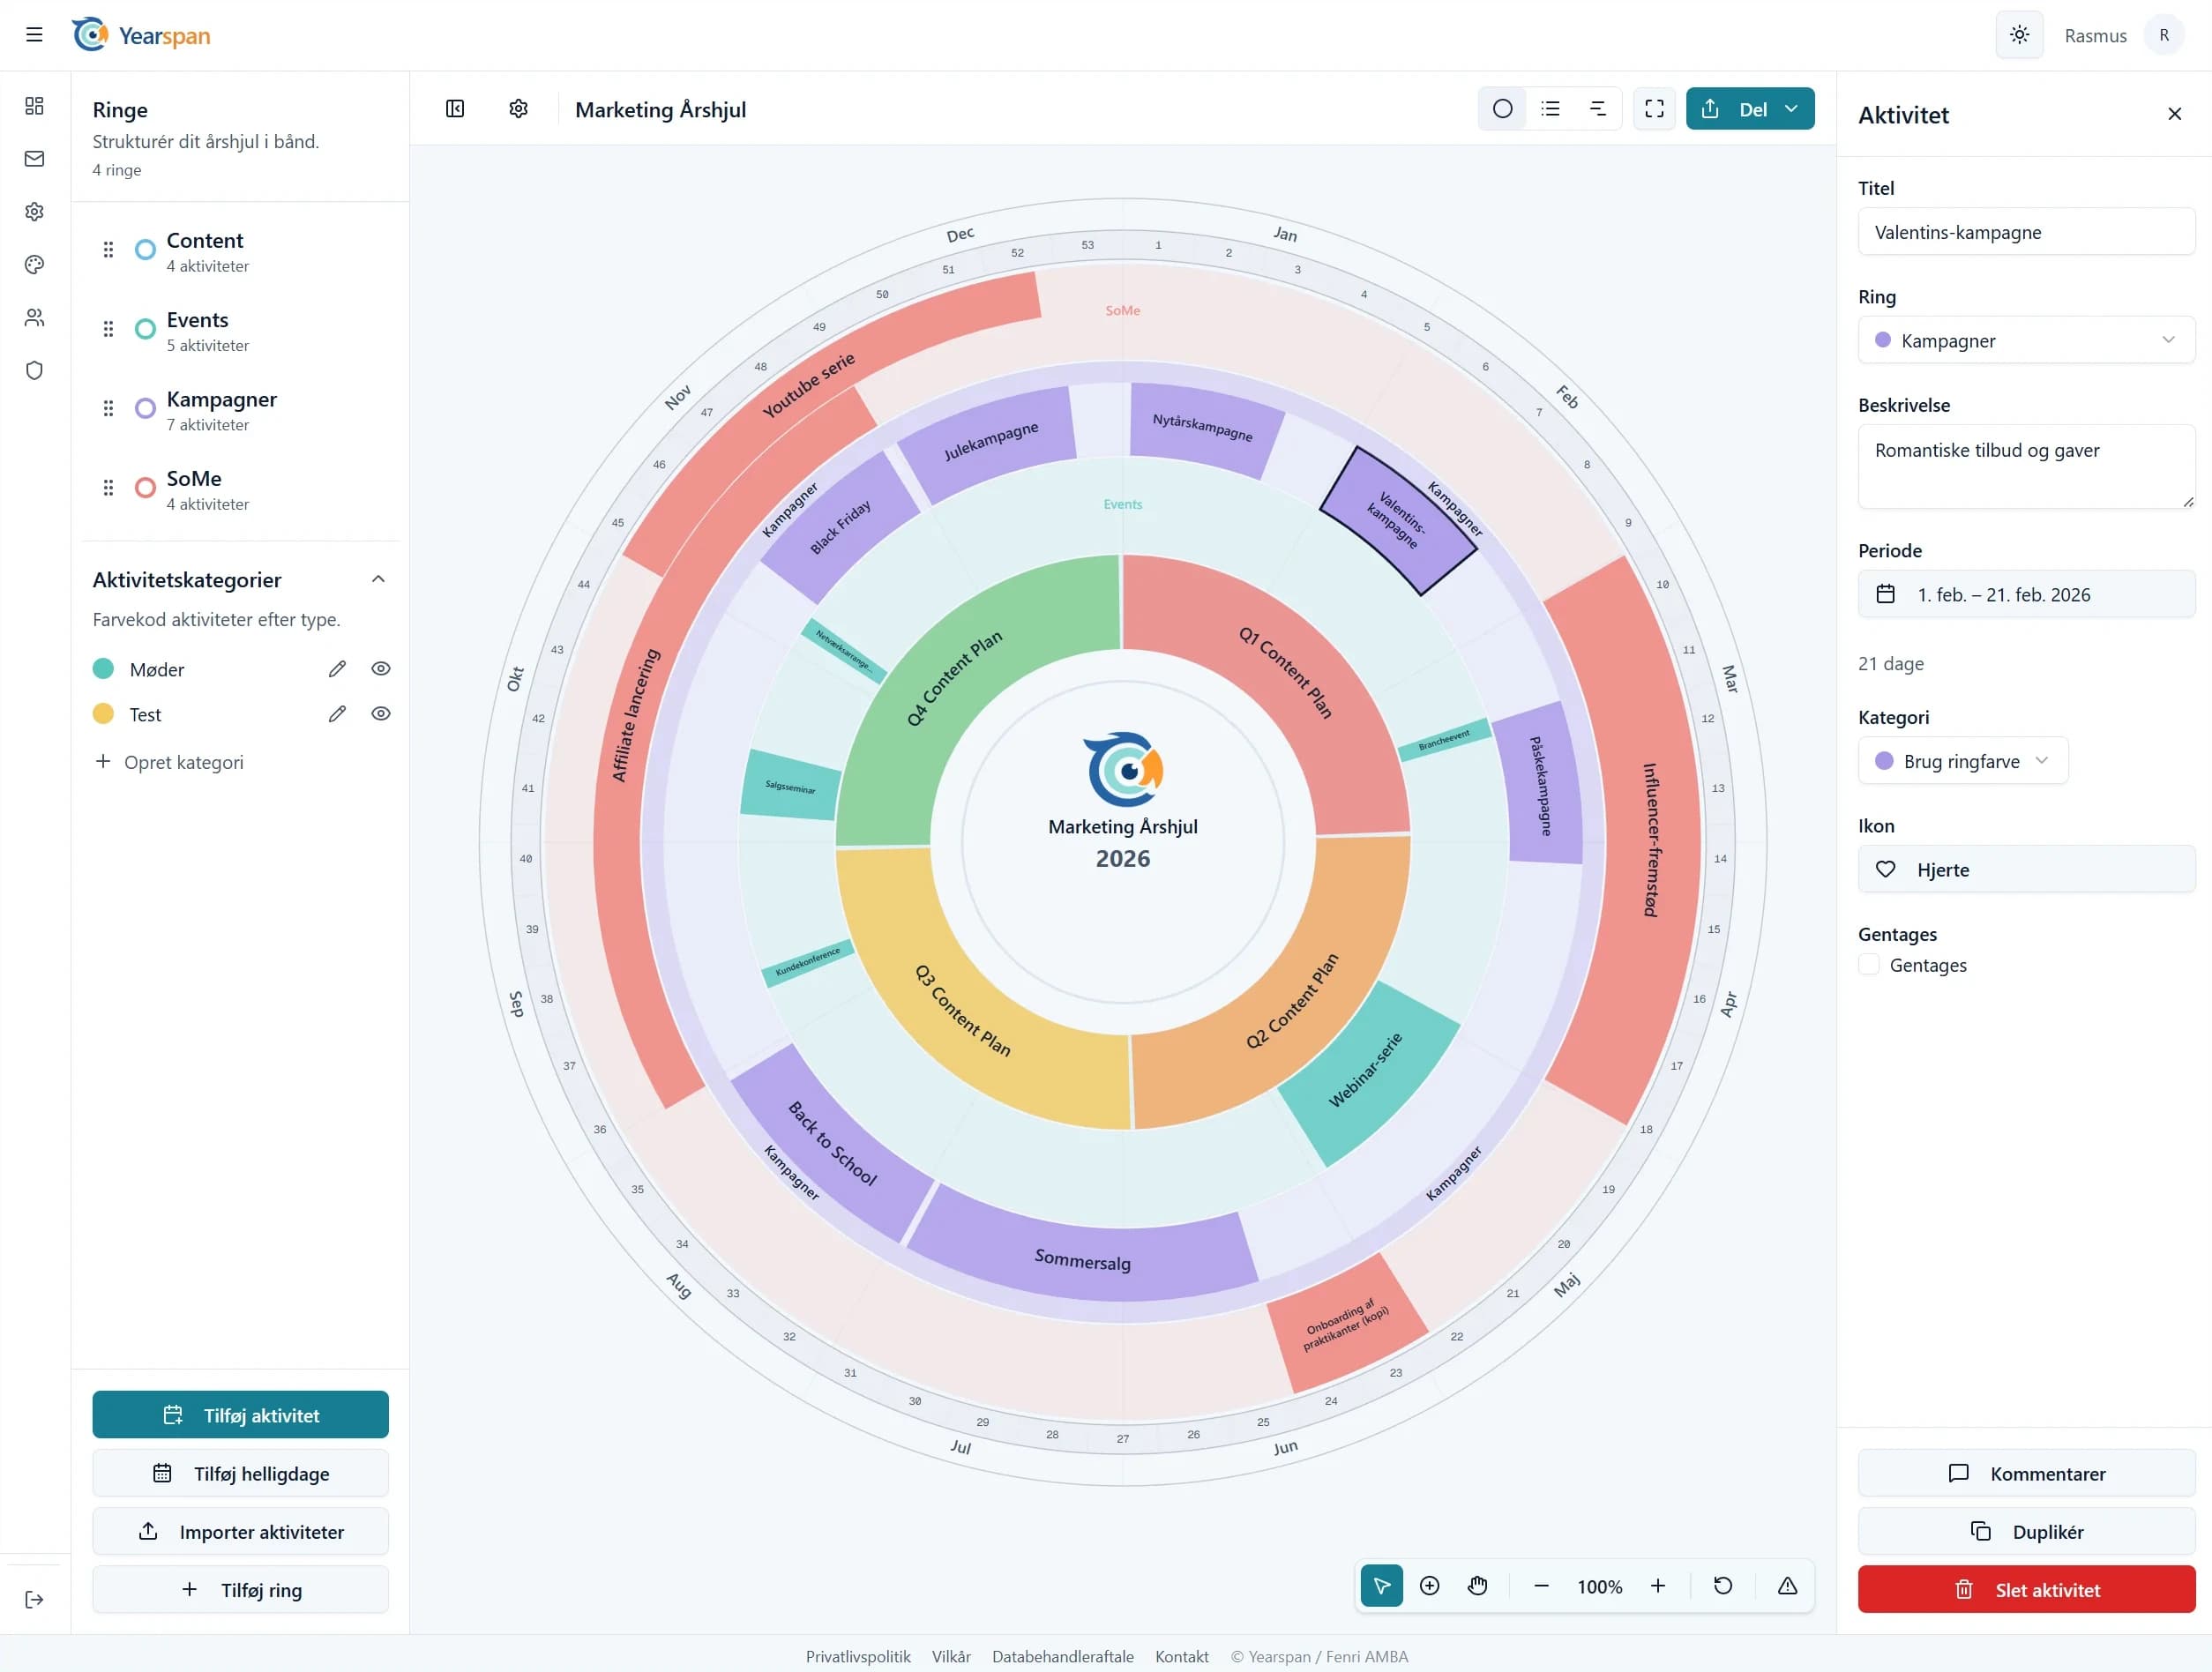
Task: Click the Tilføj aktivitet button
Action: tap(240, 1415)
